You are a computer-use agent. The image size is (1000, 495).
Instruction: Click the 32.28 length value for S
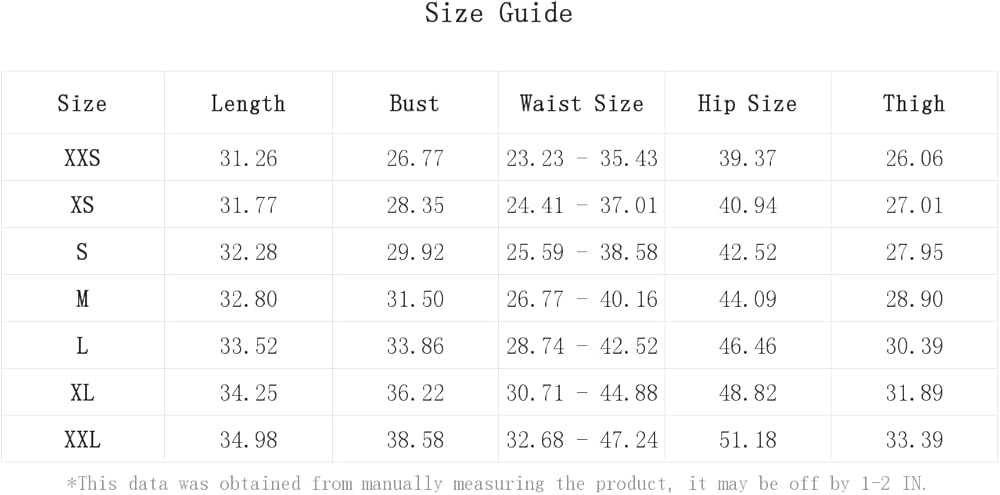tap(248, 252)
